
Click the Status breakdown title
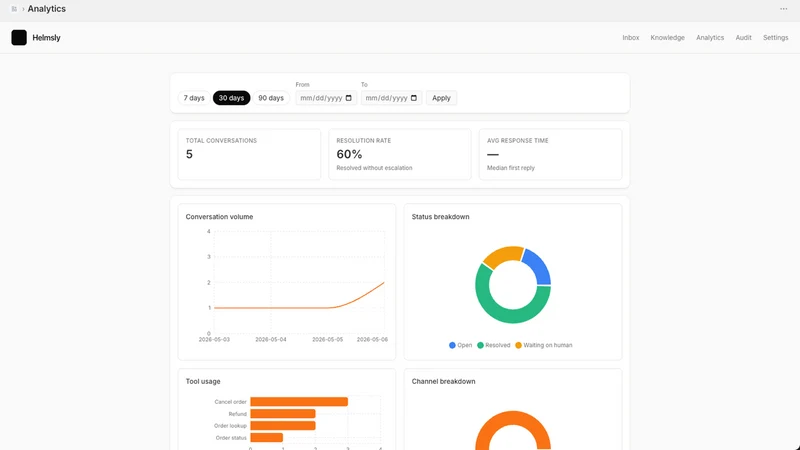pos(440,217)
